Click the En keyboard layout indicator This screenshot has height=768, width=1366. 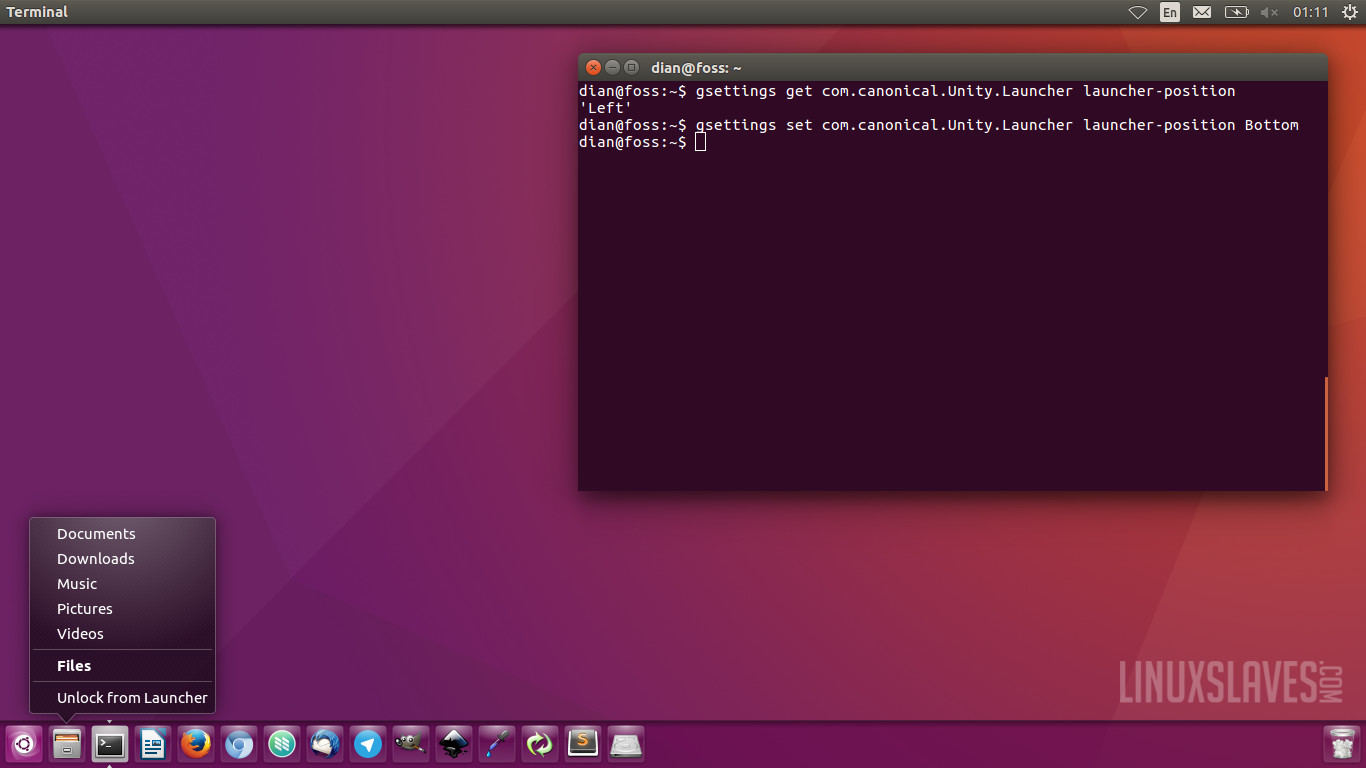coord(1169,12)
